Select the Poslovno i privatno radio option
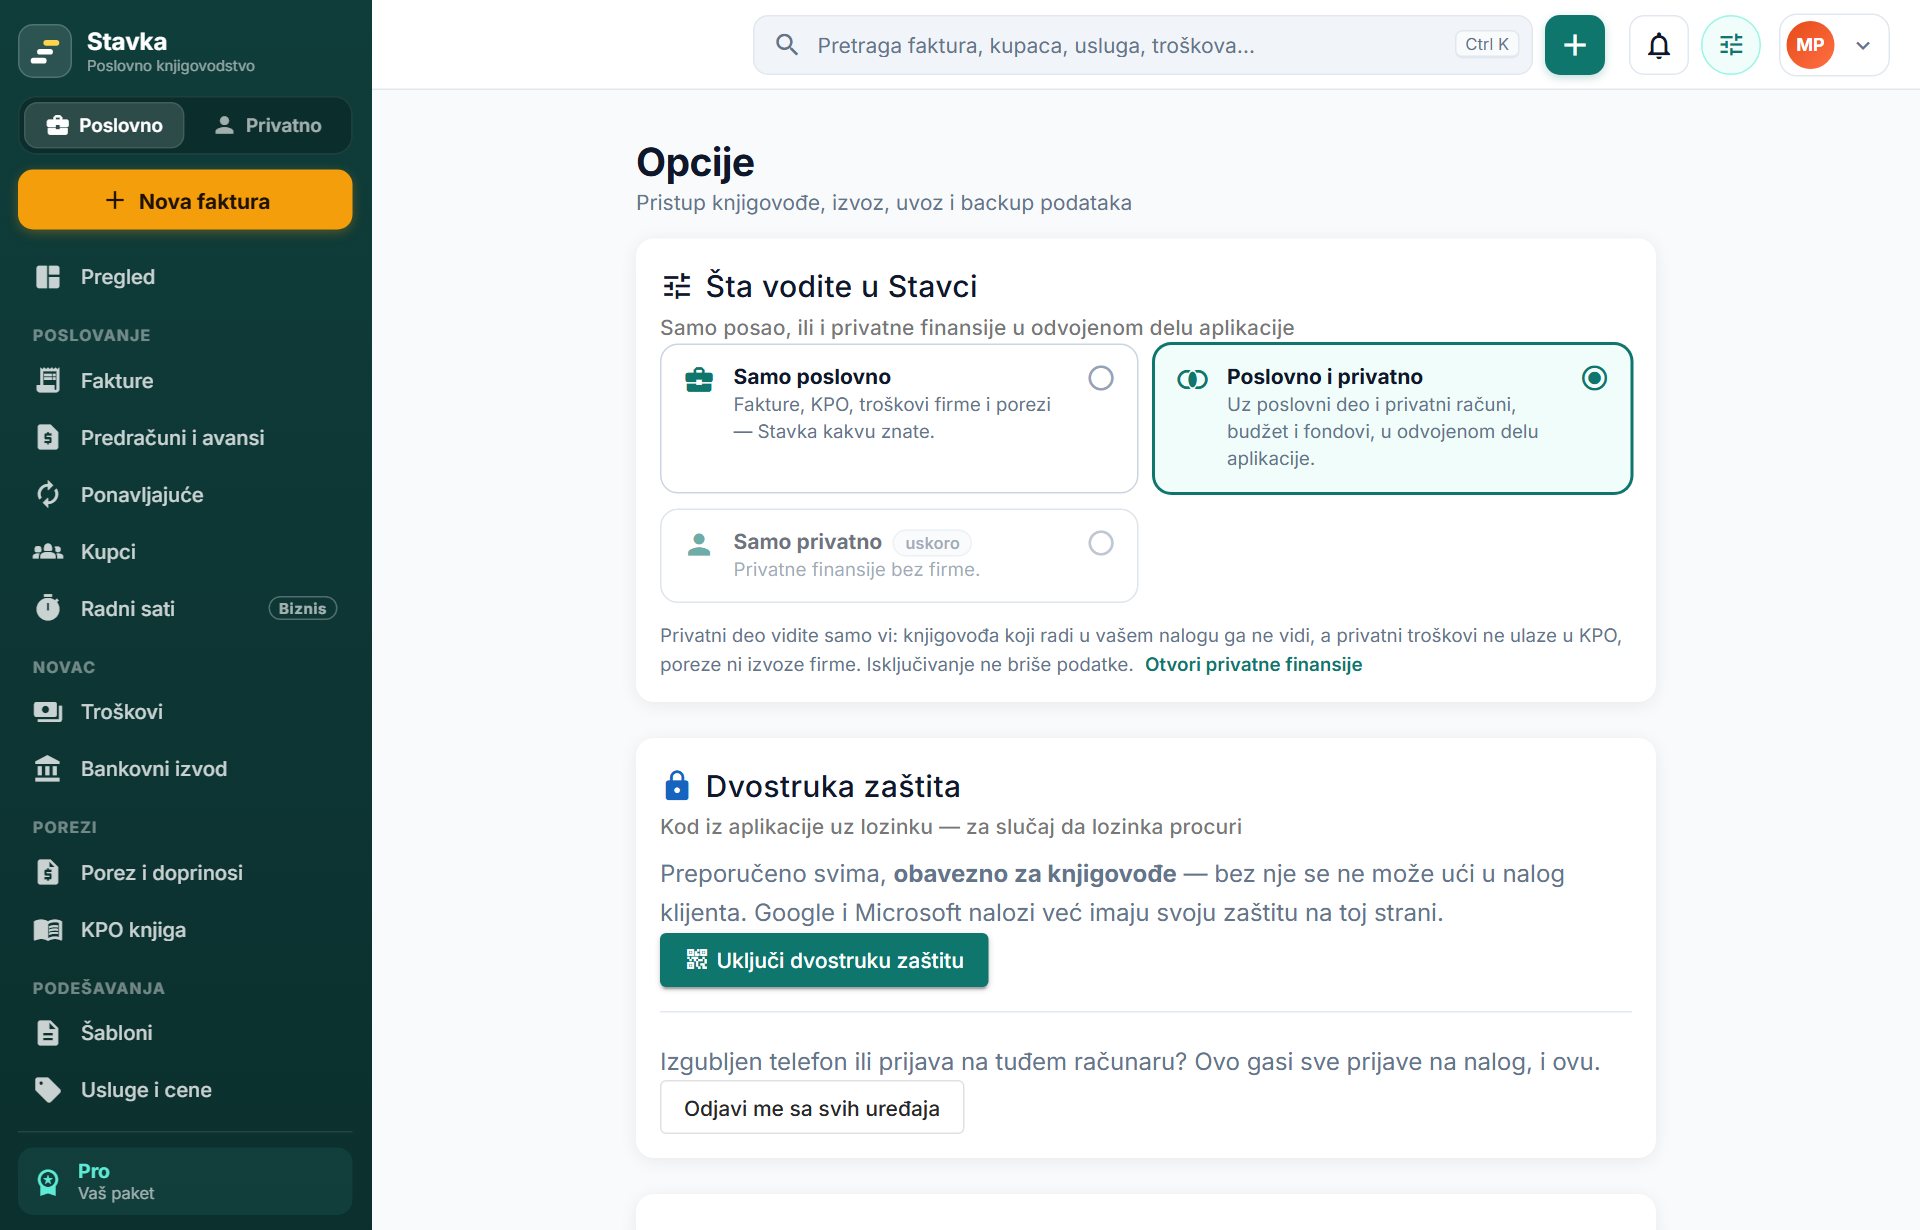Image resolution: width=1920 pixels, height=1230 pixels. [x=1594, y=378]
